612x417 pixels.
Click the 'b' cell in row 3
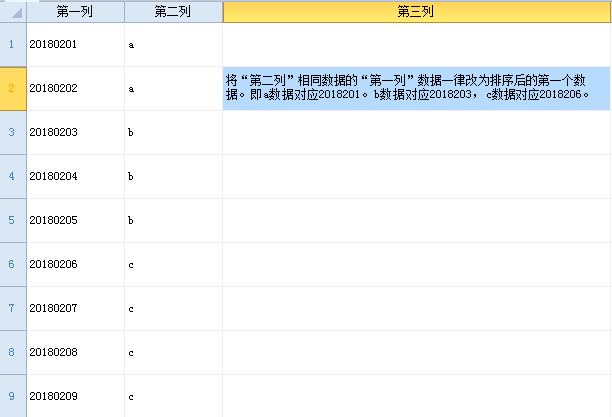[174, 132]
